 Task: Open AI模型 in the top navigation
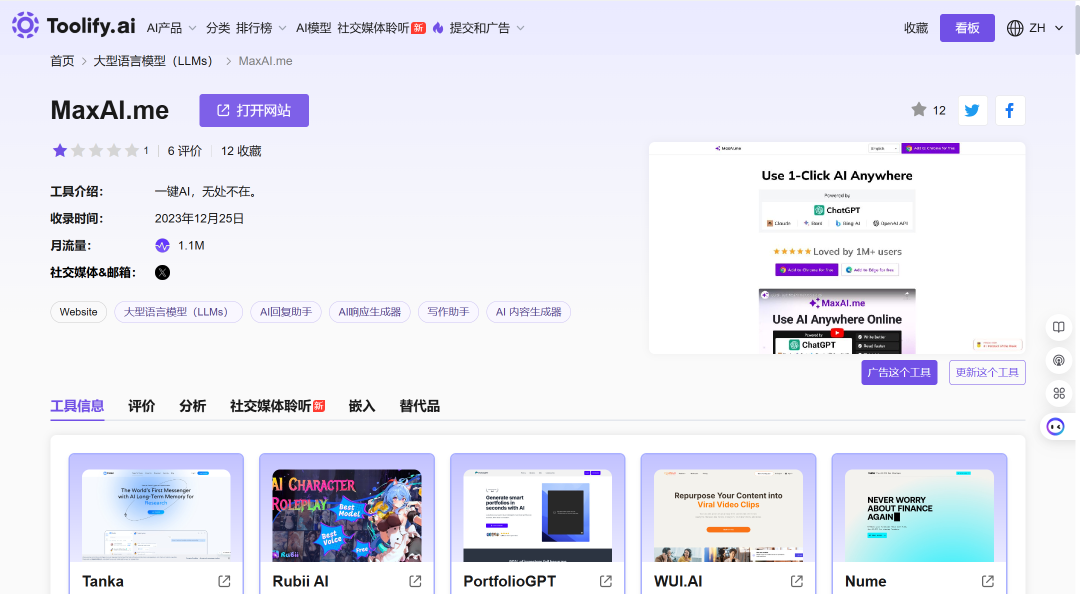click(x=313, y=28)
